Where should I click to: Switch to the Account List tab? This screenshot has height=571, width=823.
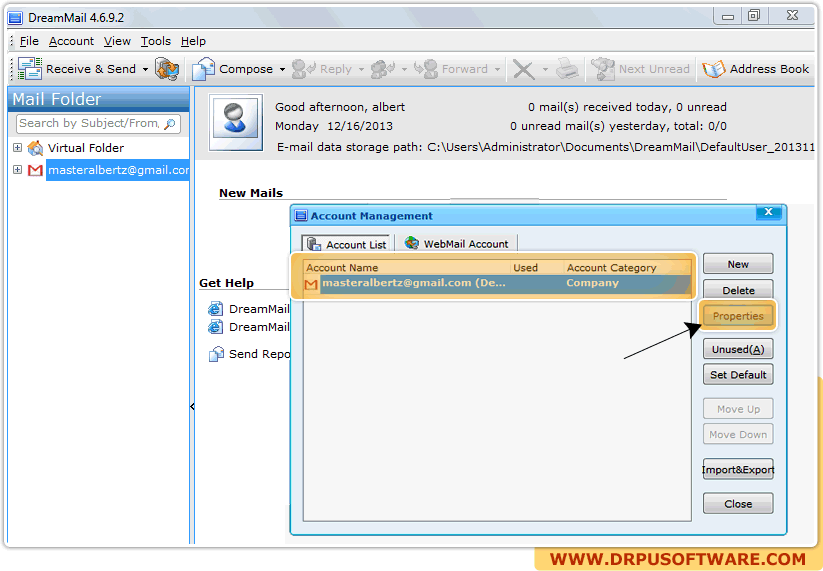point(346,244)
